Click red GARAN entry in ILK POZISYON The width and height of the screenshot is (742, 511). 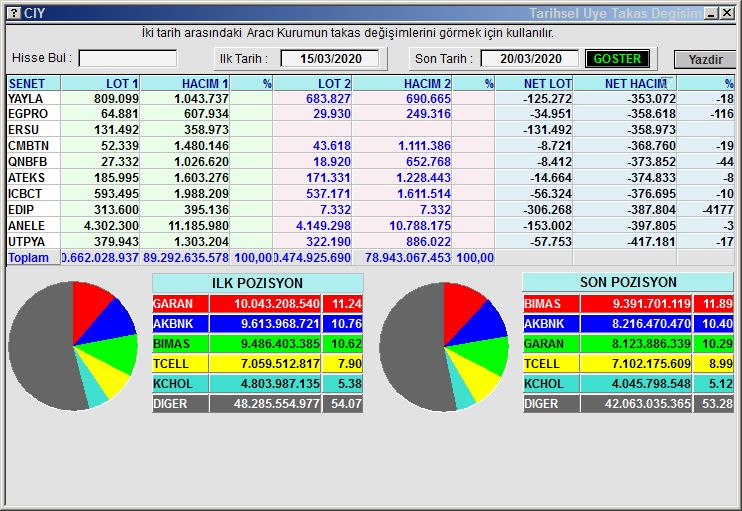[x=236, y=304]
